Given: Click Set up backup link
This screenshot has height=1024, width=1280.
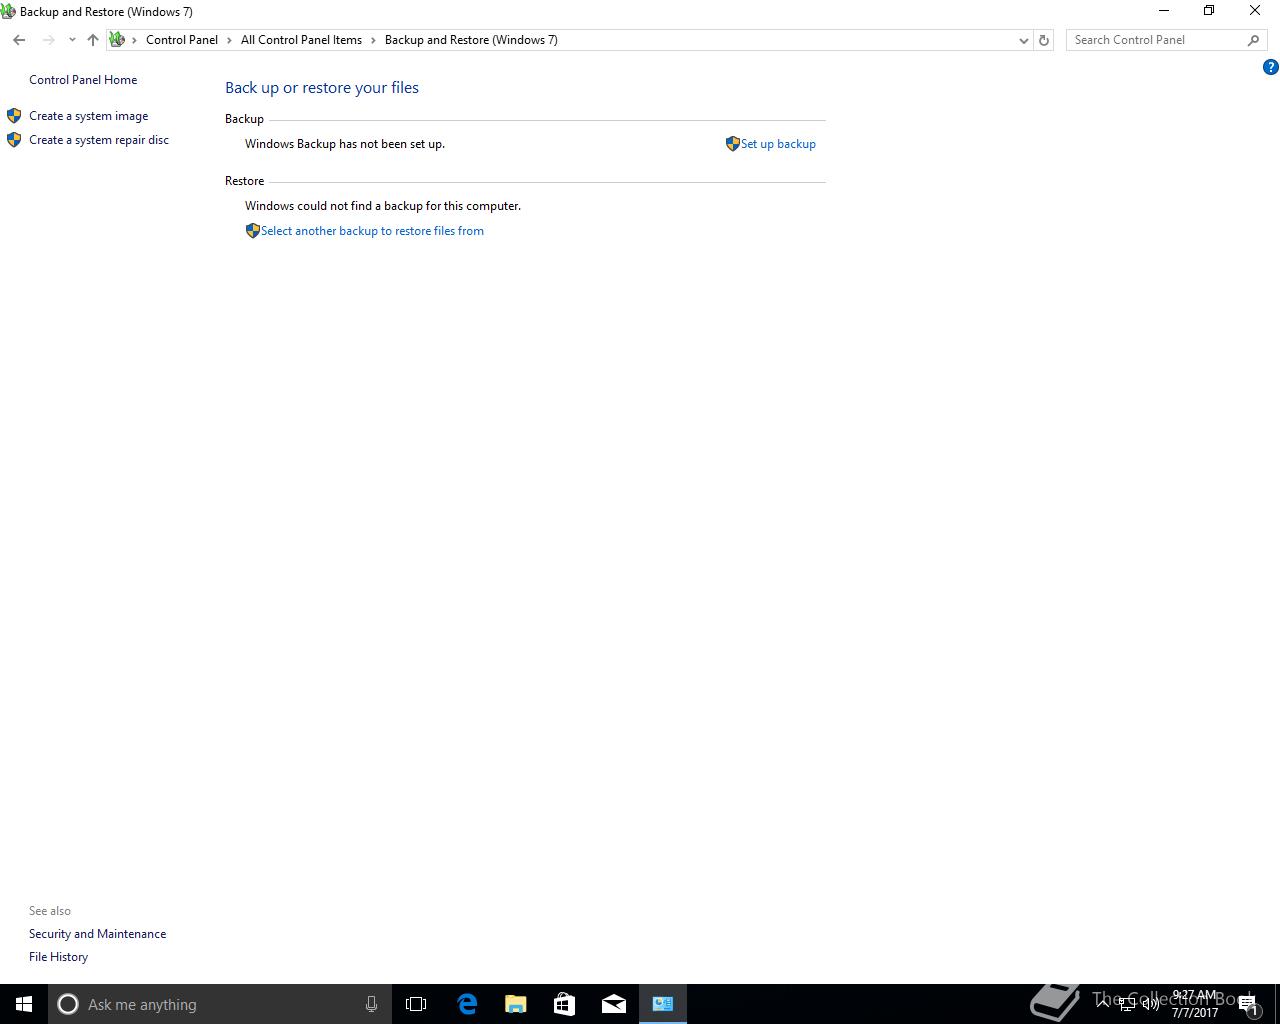Looking at the screenshot, I should [x=778, y=144].
